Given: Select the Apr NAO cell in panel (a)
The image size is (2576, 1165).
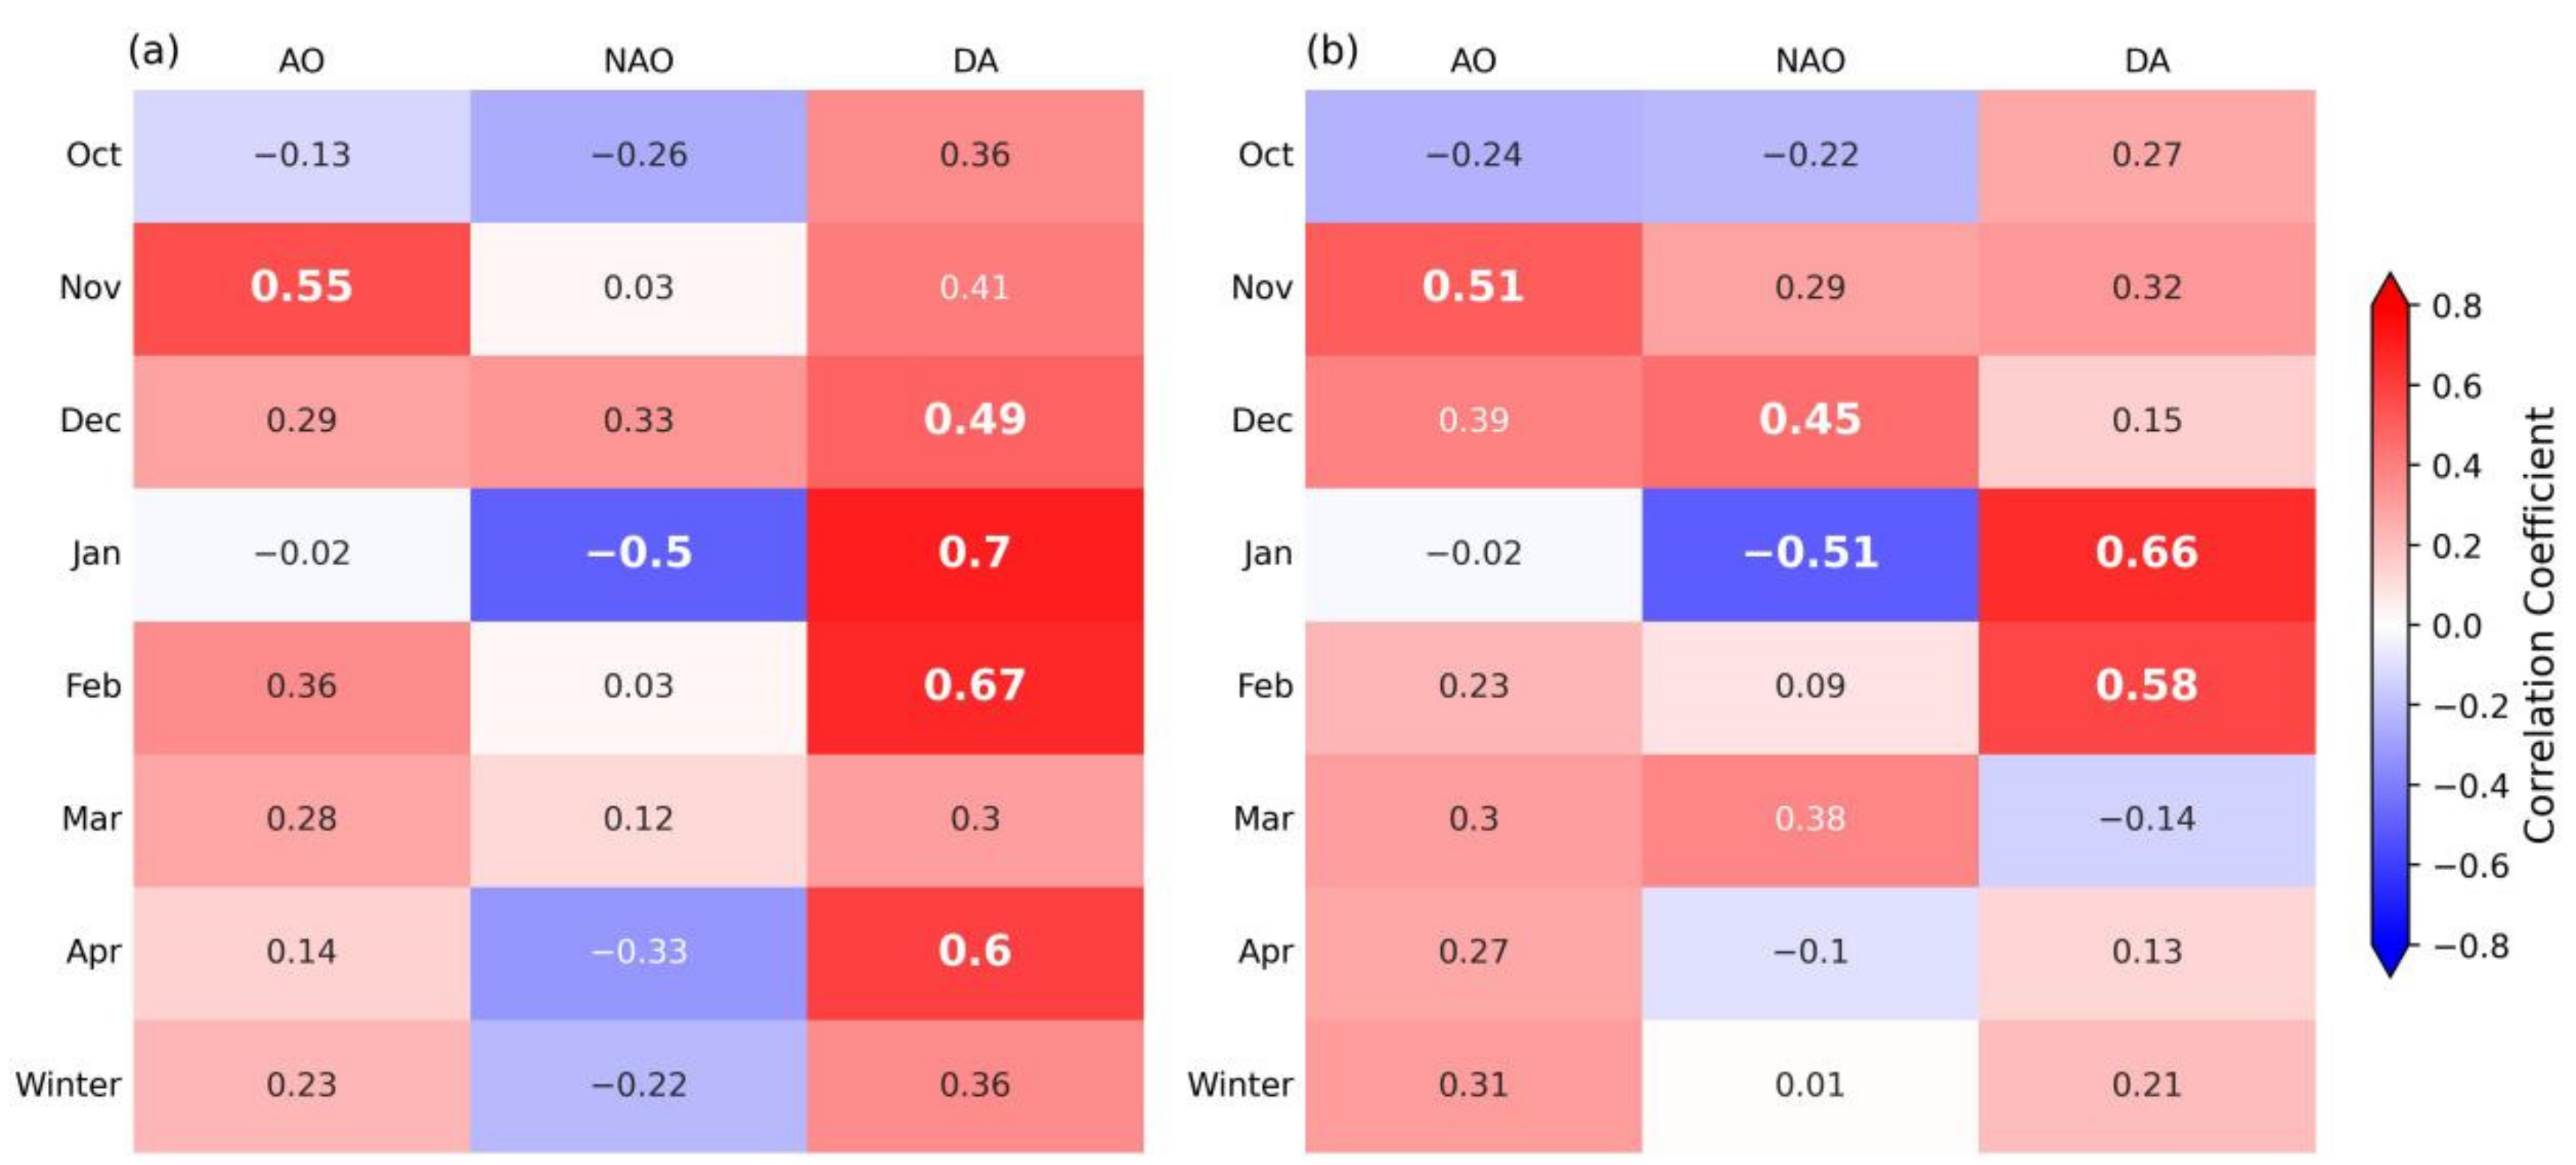Looking at the screenshot, I should pyautogui.click(x=638, y=951).
